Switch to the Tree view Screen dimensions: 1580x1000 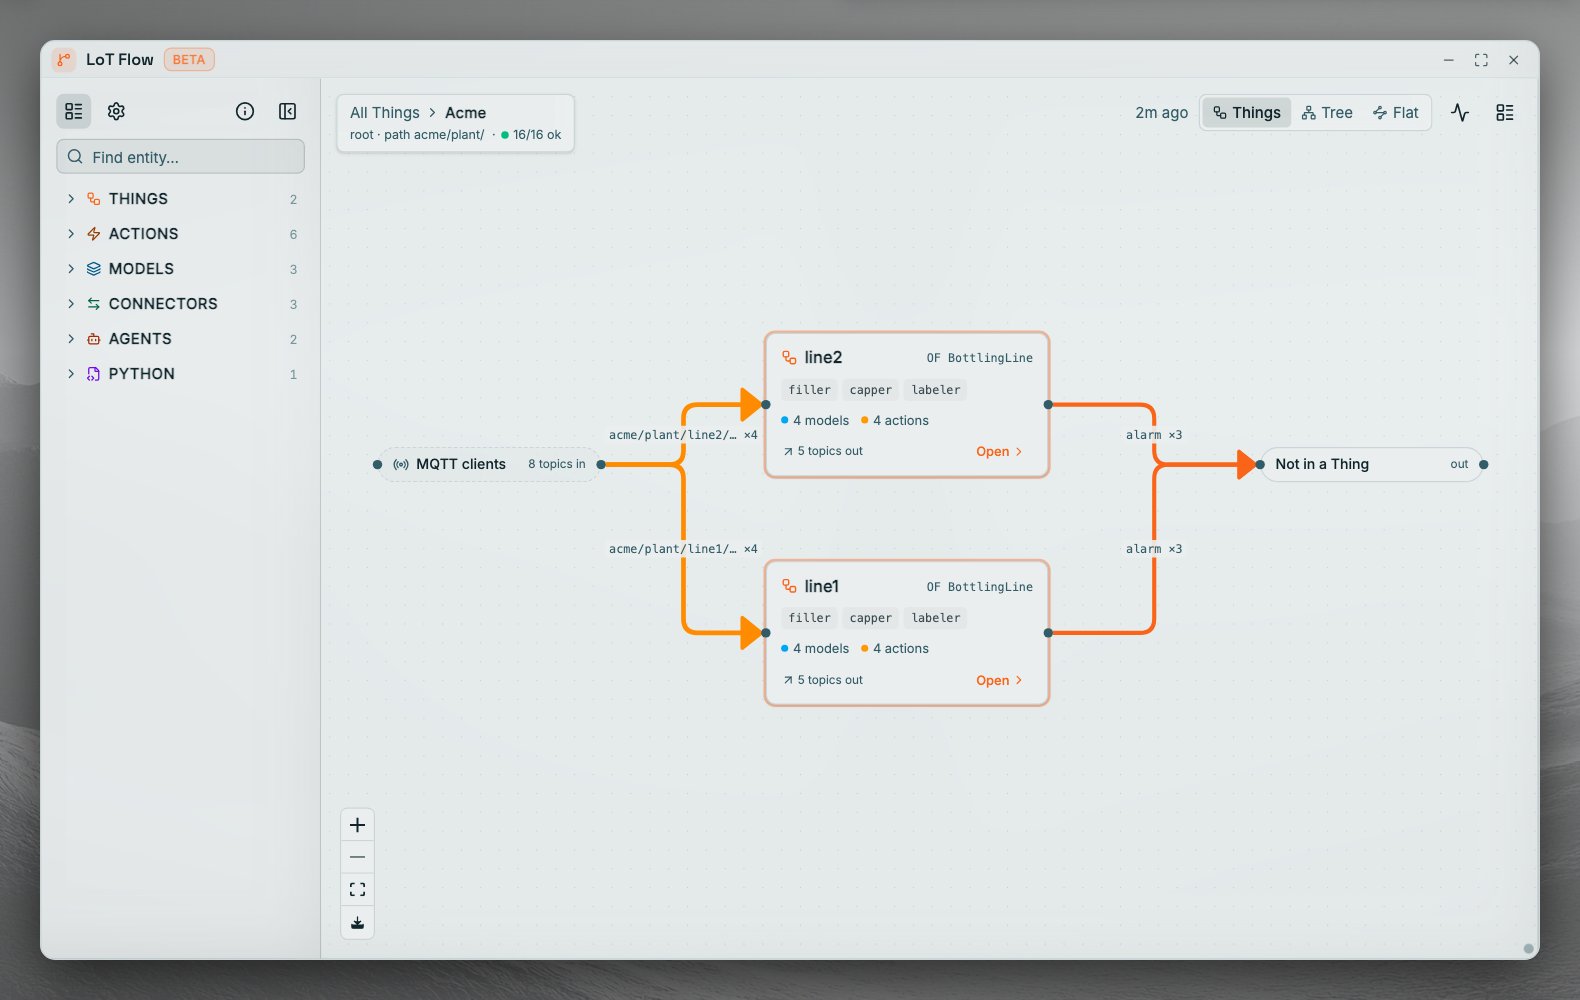[x=1327, y=113]
